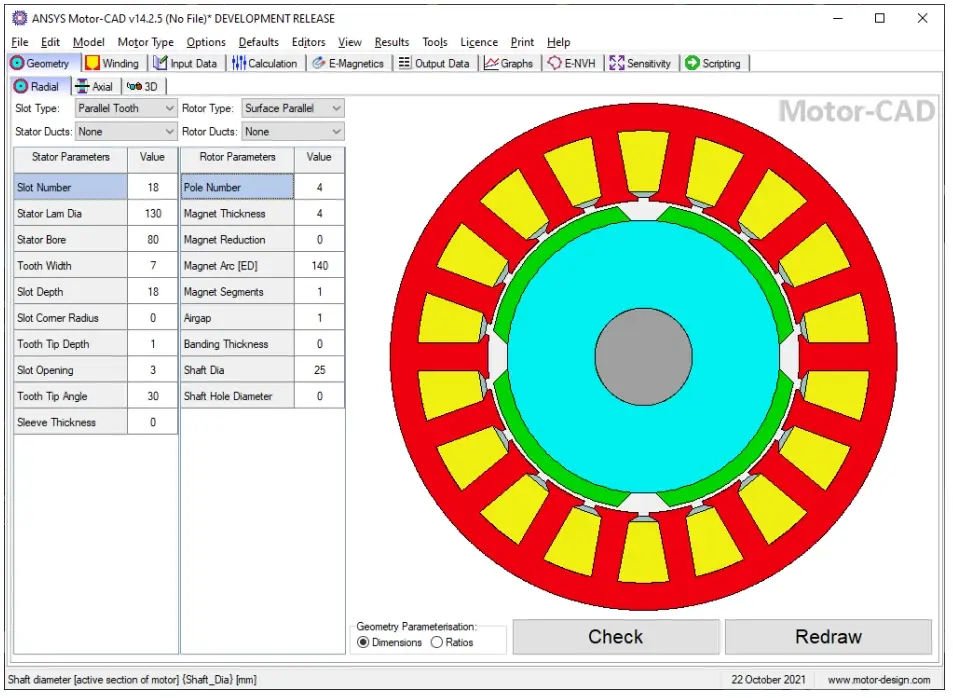Open the Rotor Type dropdown
Image resolution: width=953 pixels, height=698 pixels.
293,108
